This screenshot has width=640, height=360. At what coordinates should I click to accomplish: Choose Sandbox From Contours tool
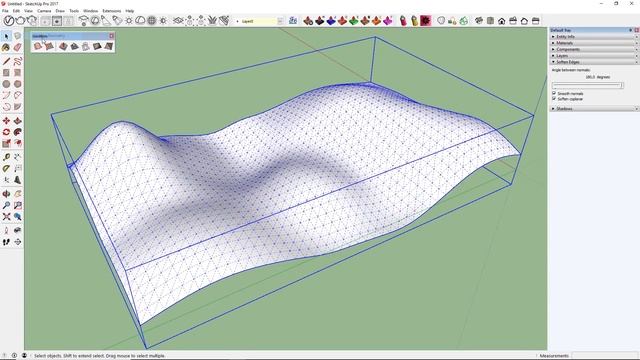click(x=38, y=46)
